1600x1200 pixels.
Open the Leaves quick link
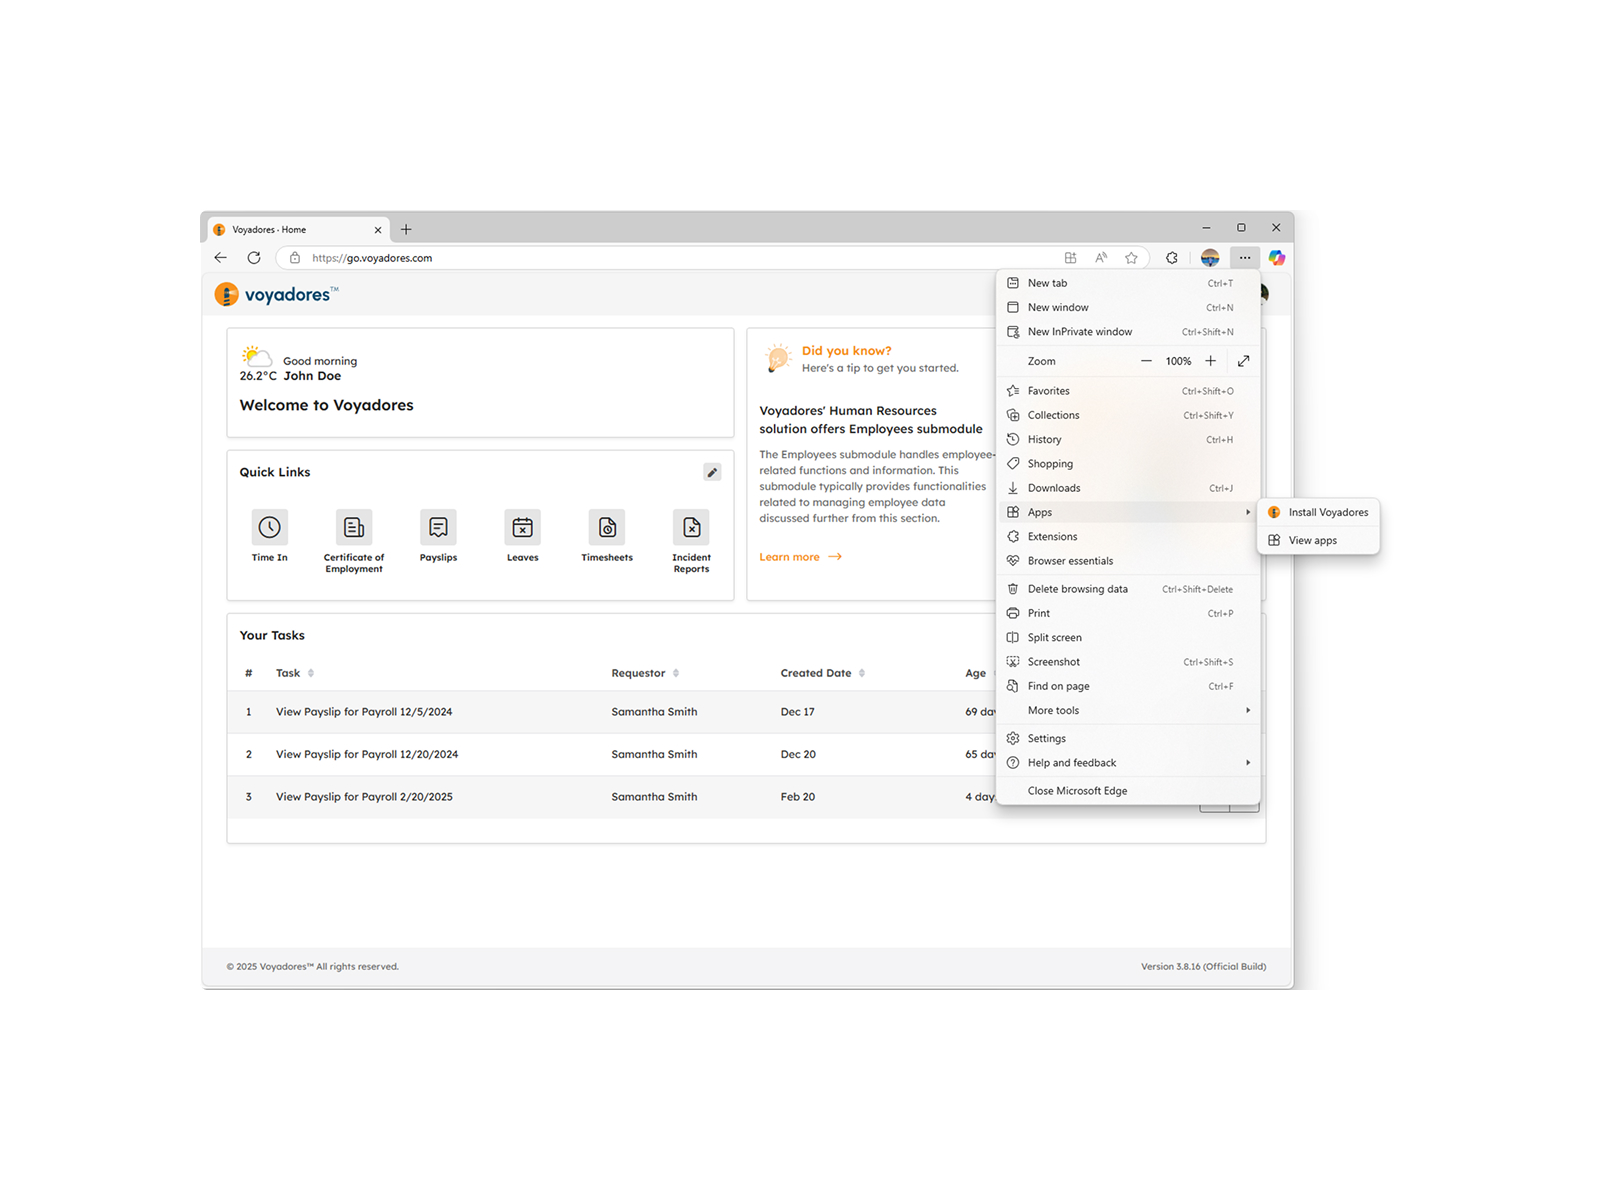click(523, 537)
